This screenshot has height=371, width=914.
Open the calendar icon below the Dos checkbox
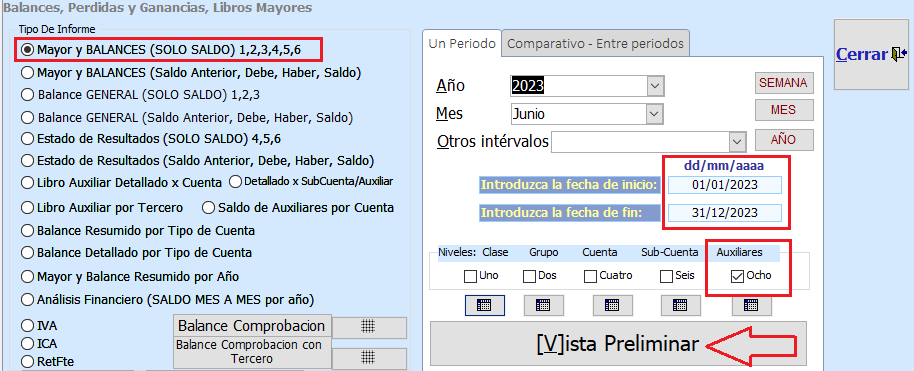pyautogui.click(x=543, y=305)
